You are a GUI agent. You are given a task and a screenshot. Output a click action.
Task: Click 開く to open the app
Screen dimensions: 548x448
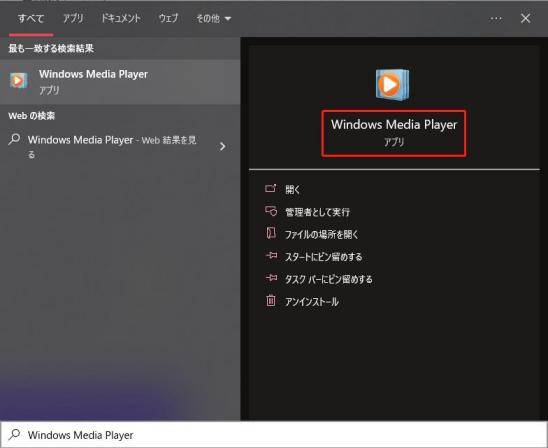click(293, 189)
